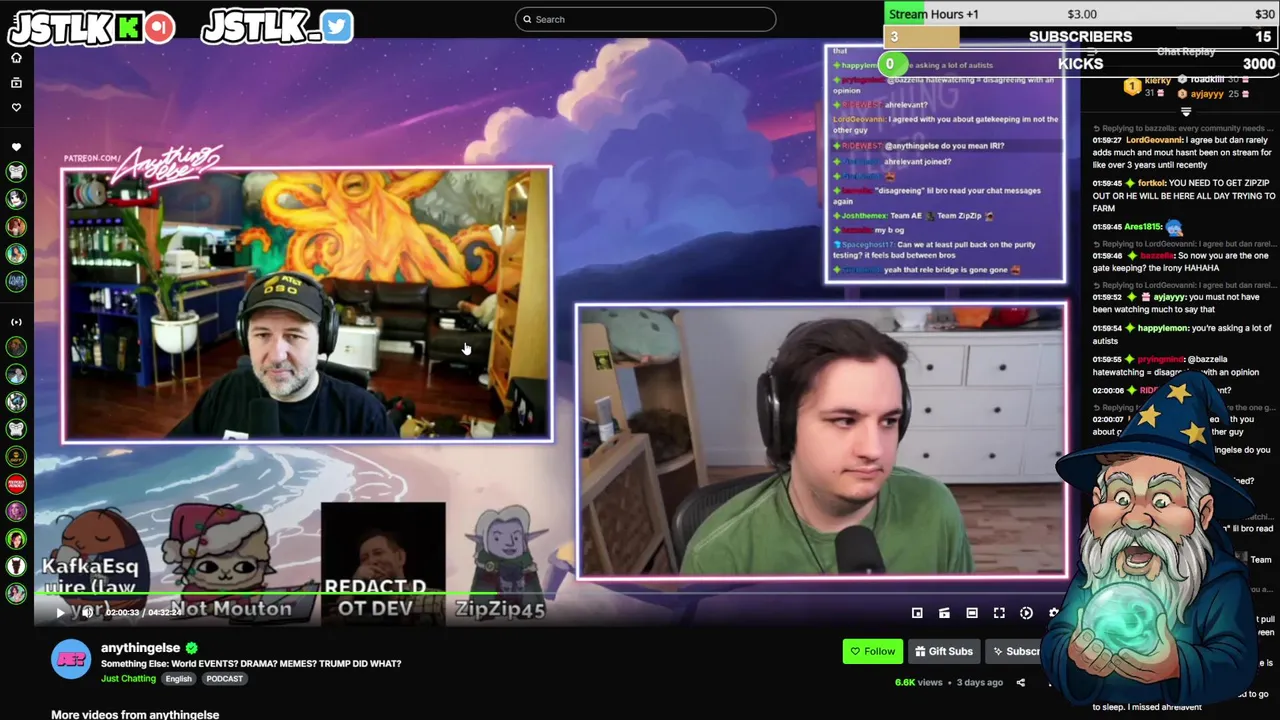Screen dimensions: 1280x720
Task: Select the PODCAST tag
Action: pos(224,679)
